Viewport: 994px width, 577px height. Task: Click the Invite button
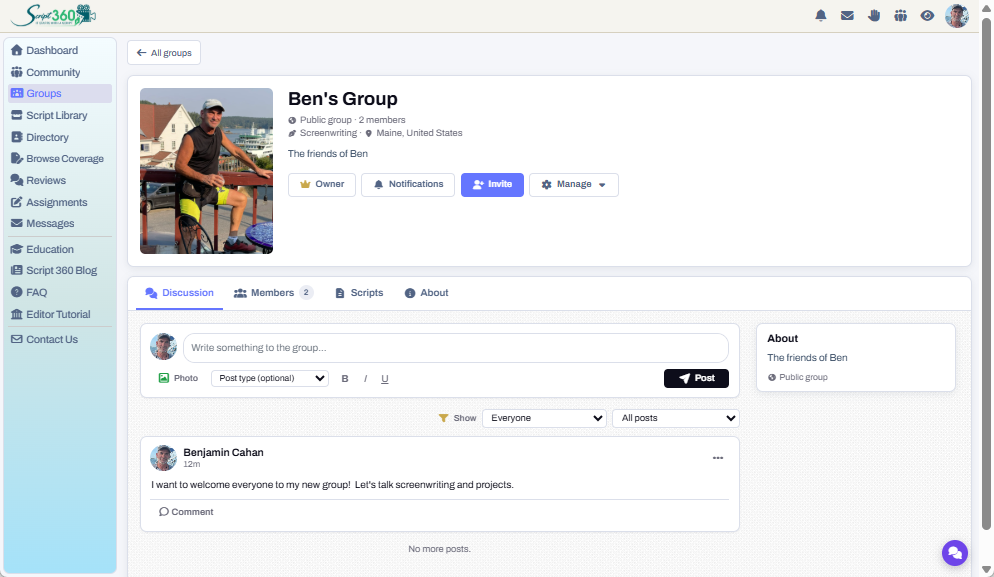493,185
